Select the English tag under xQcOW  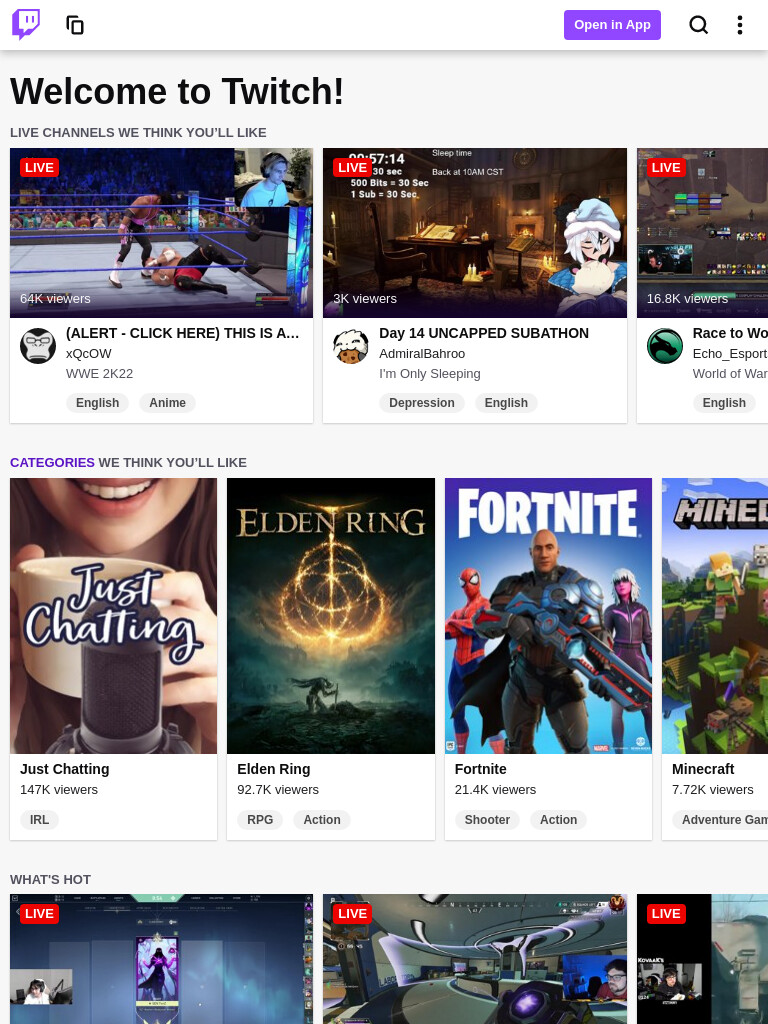[x=97, y=402]
